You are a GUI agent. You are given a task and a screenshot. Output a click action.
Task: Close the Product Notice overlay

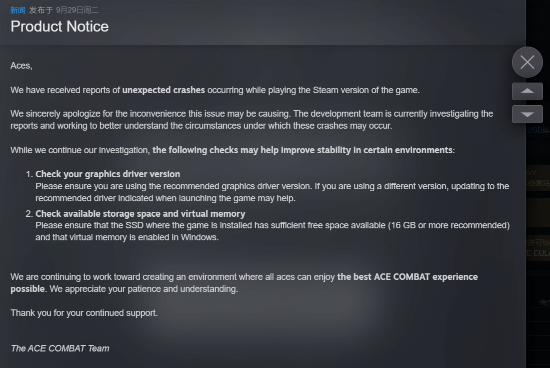pyautogui.click(x=527, y=62)
